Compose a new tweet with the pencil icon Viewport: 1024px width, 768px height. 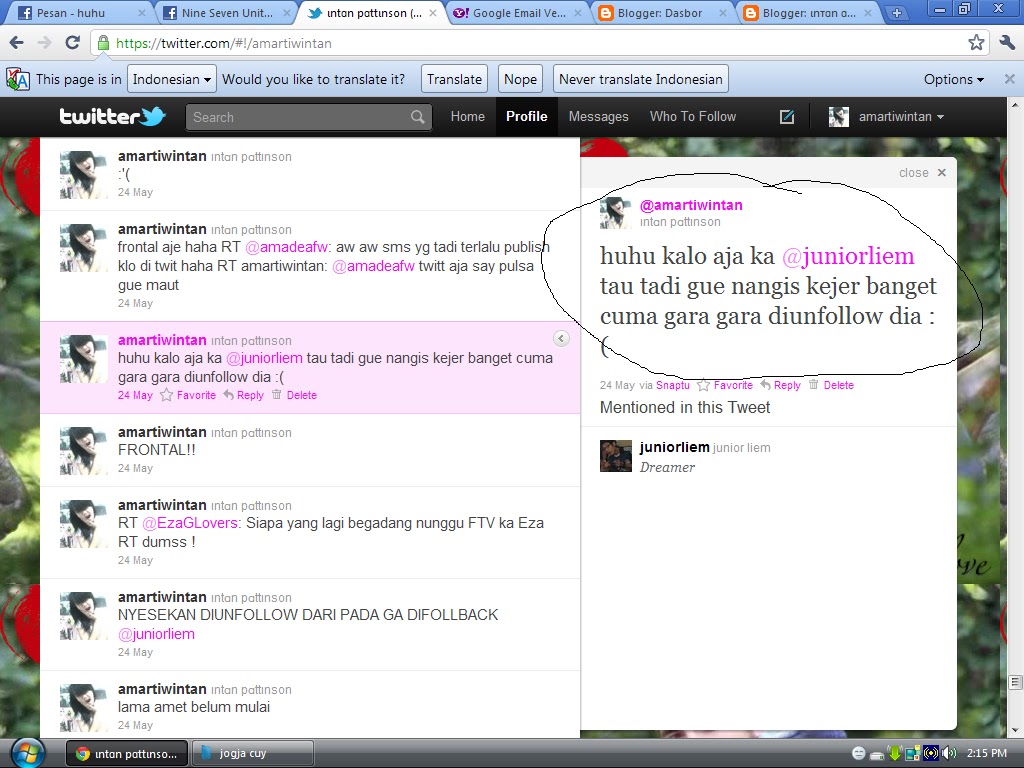point(787,117)
